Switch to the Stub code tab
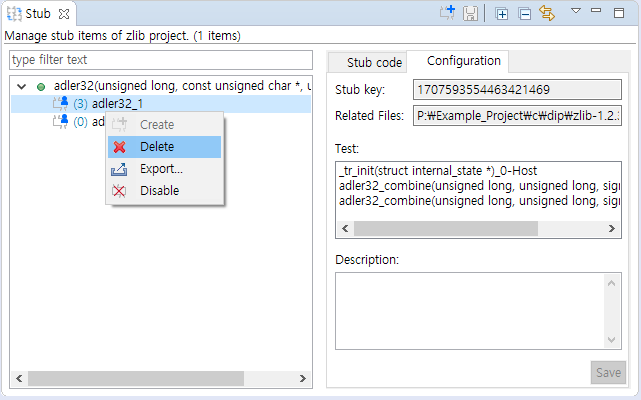 click(x=374, y=62)
